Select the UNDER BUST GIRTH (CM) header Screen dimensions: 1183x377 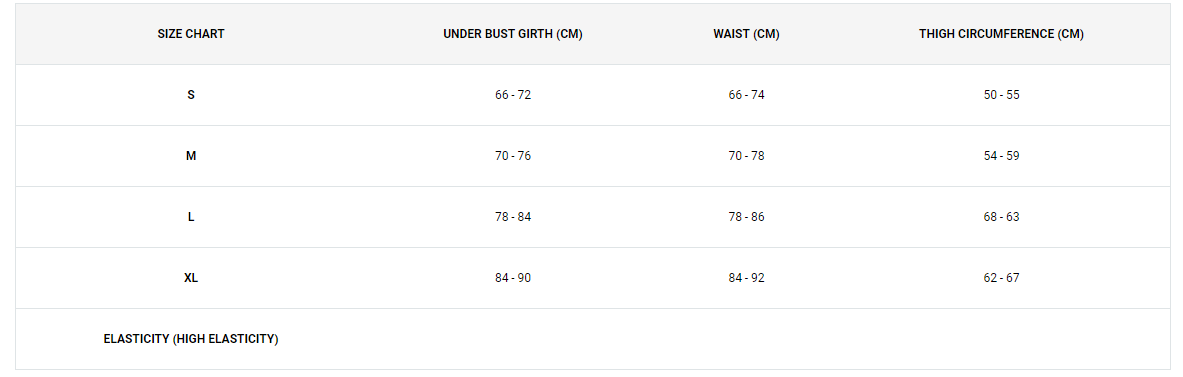click(x=513, y=34)
